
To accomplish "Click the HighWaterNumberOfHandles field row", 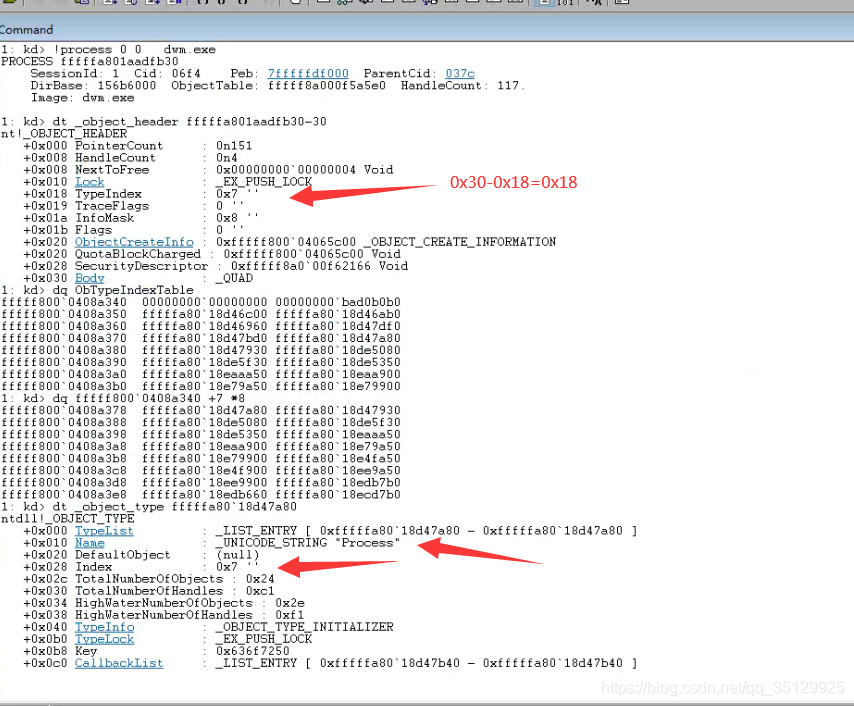I will coord(163,615).
